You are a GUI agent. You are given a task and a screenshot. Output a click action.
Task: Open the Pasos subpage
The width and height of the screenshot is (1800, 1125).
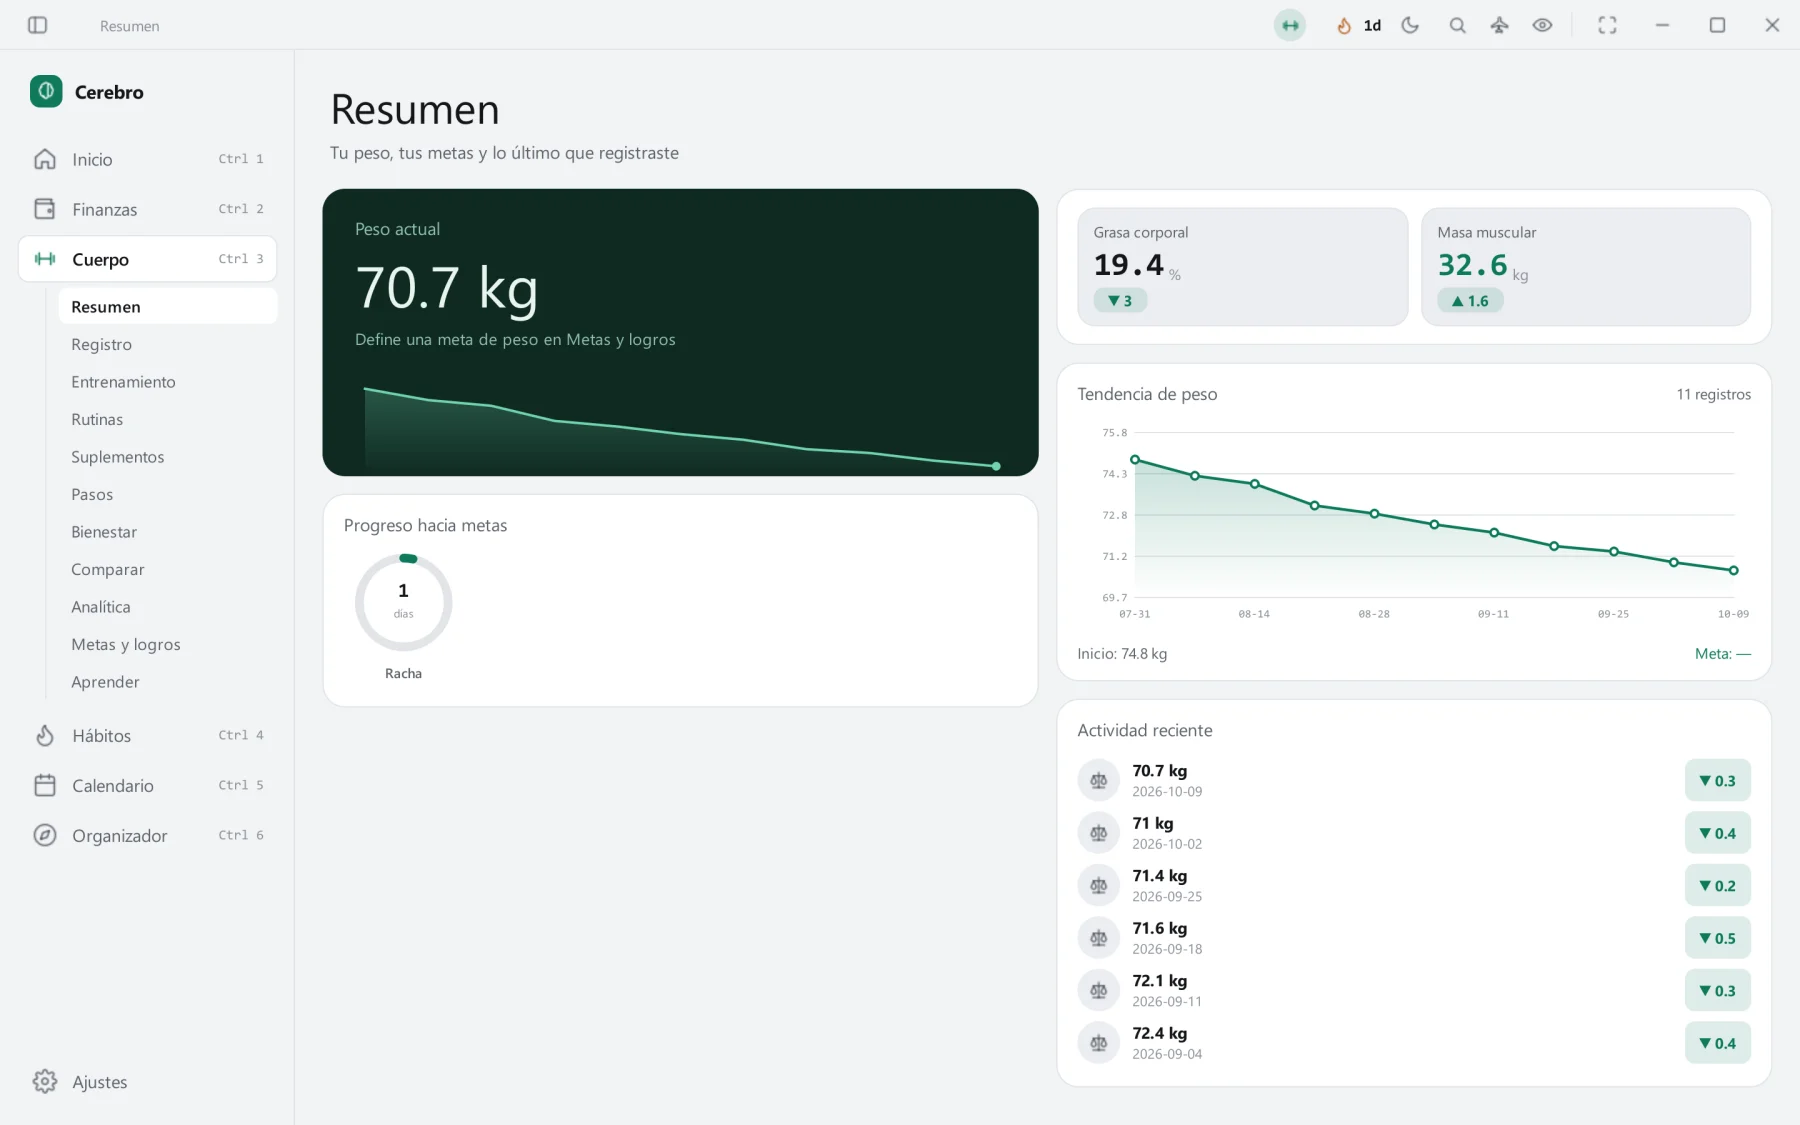click(x=167, y=494)
